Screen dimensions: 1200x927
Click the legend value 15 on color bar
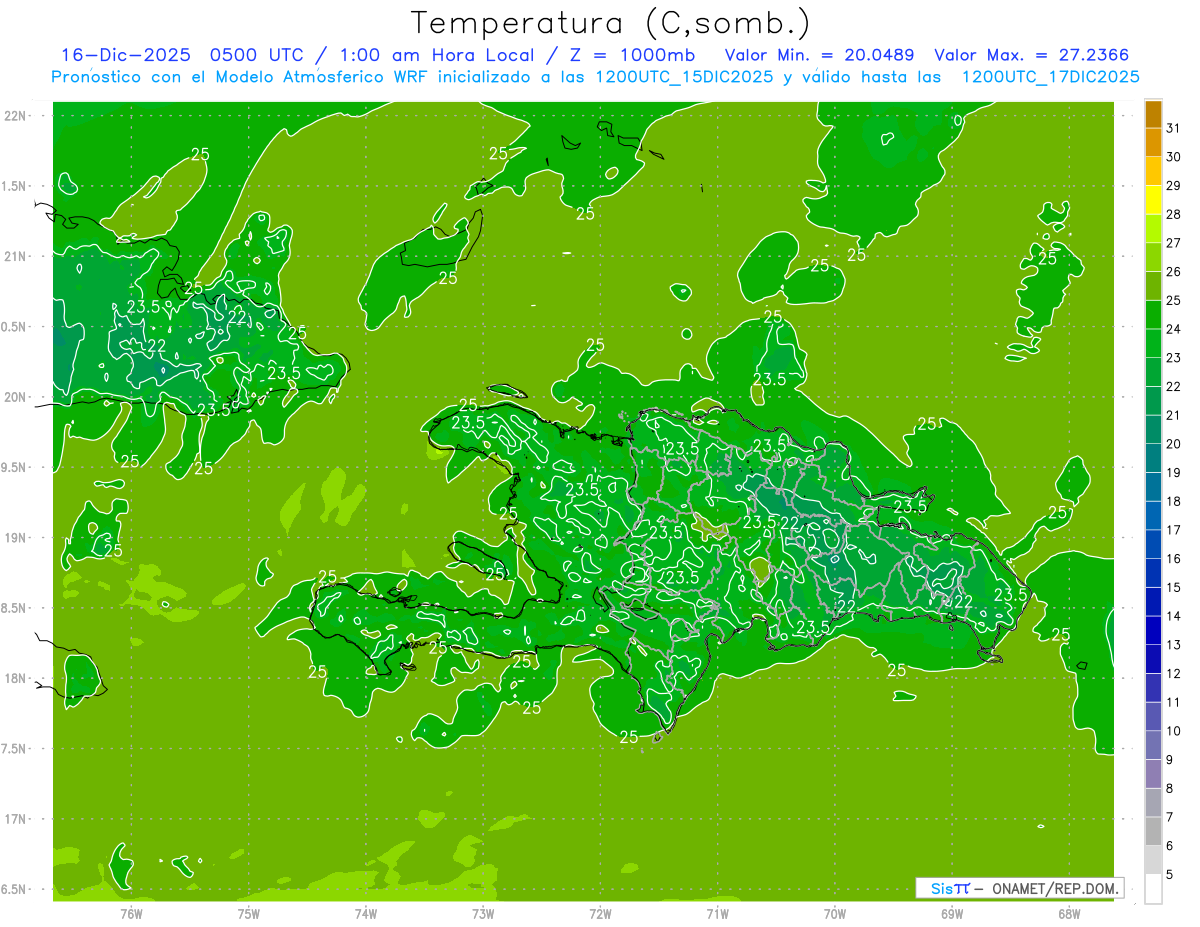click(1173, 587)
